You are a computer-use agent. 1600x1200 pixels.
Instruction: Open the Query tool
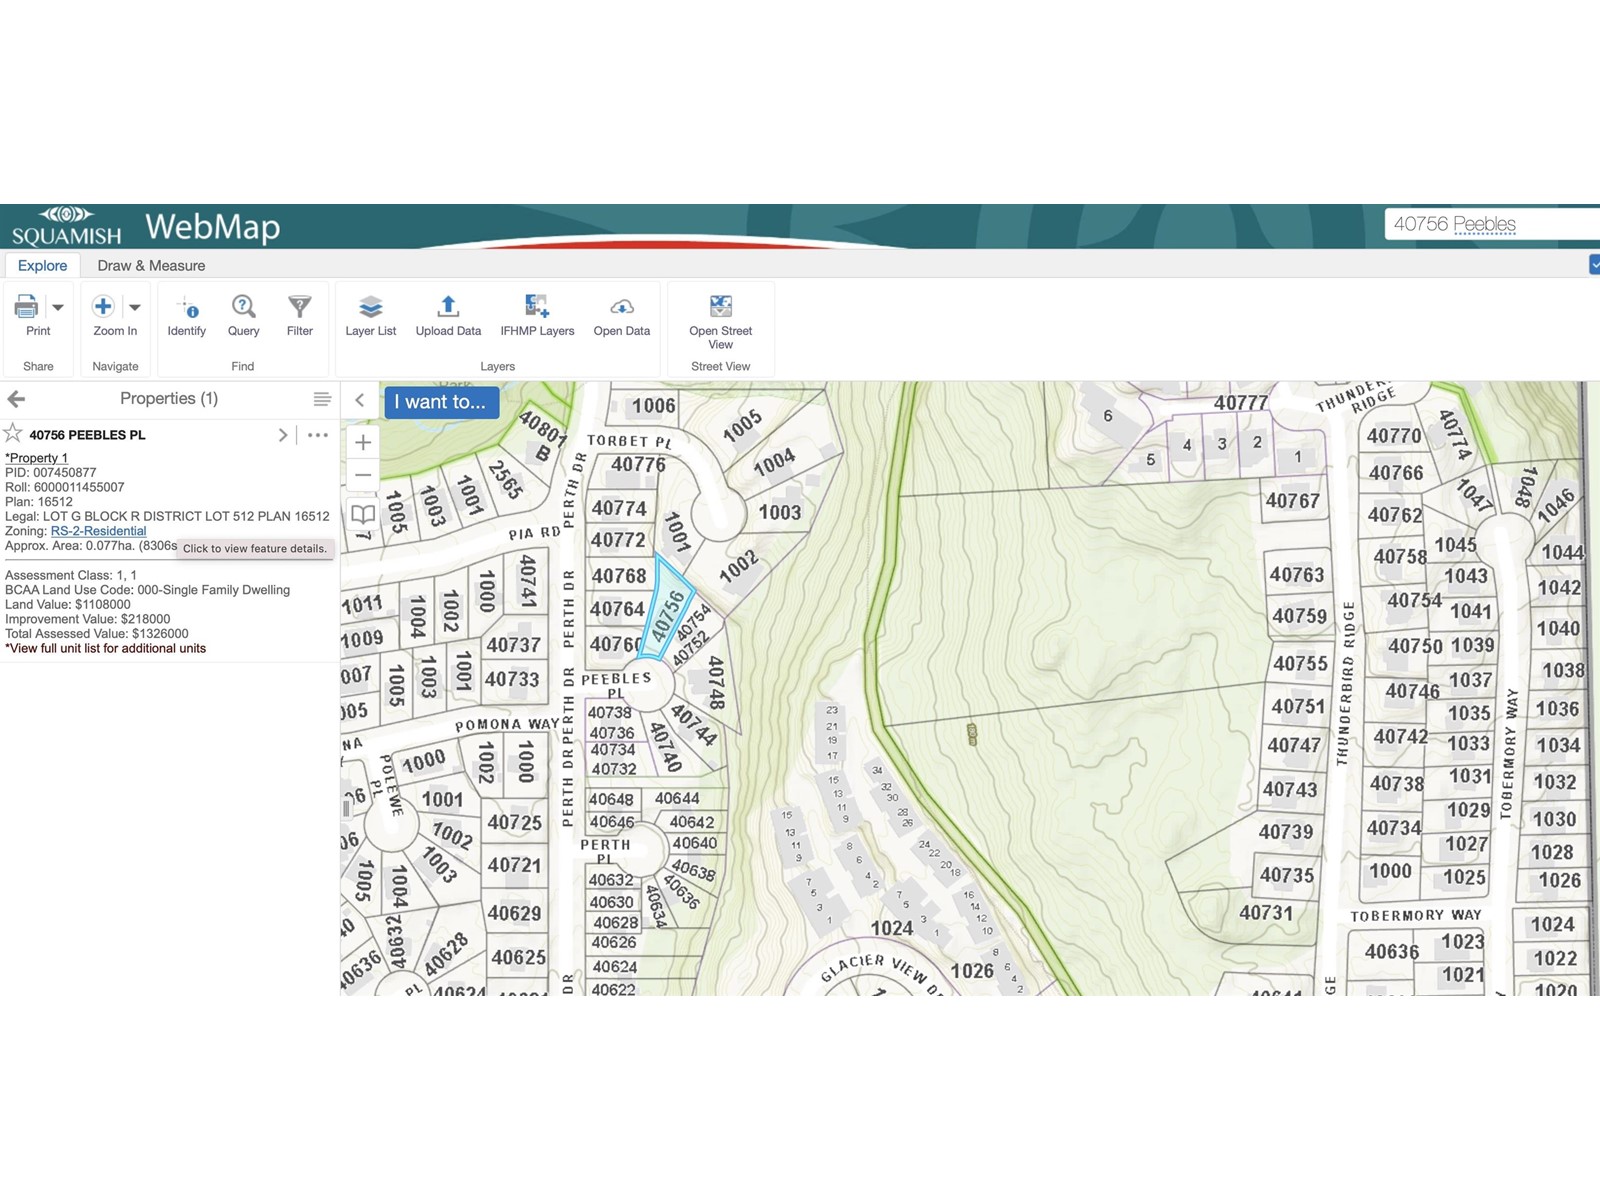(243, 307)
